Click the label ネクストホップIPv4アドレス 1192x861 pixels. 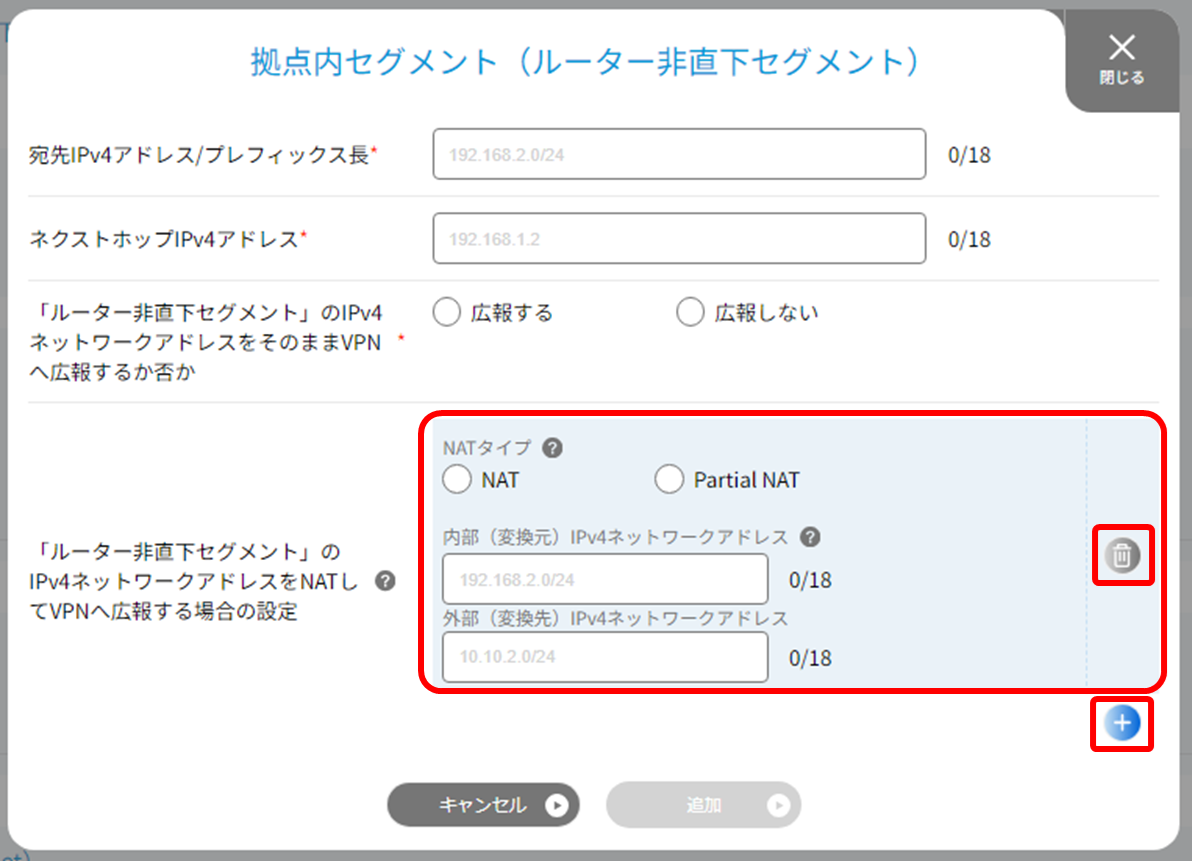click(163, 239)
